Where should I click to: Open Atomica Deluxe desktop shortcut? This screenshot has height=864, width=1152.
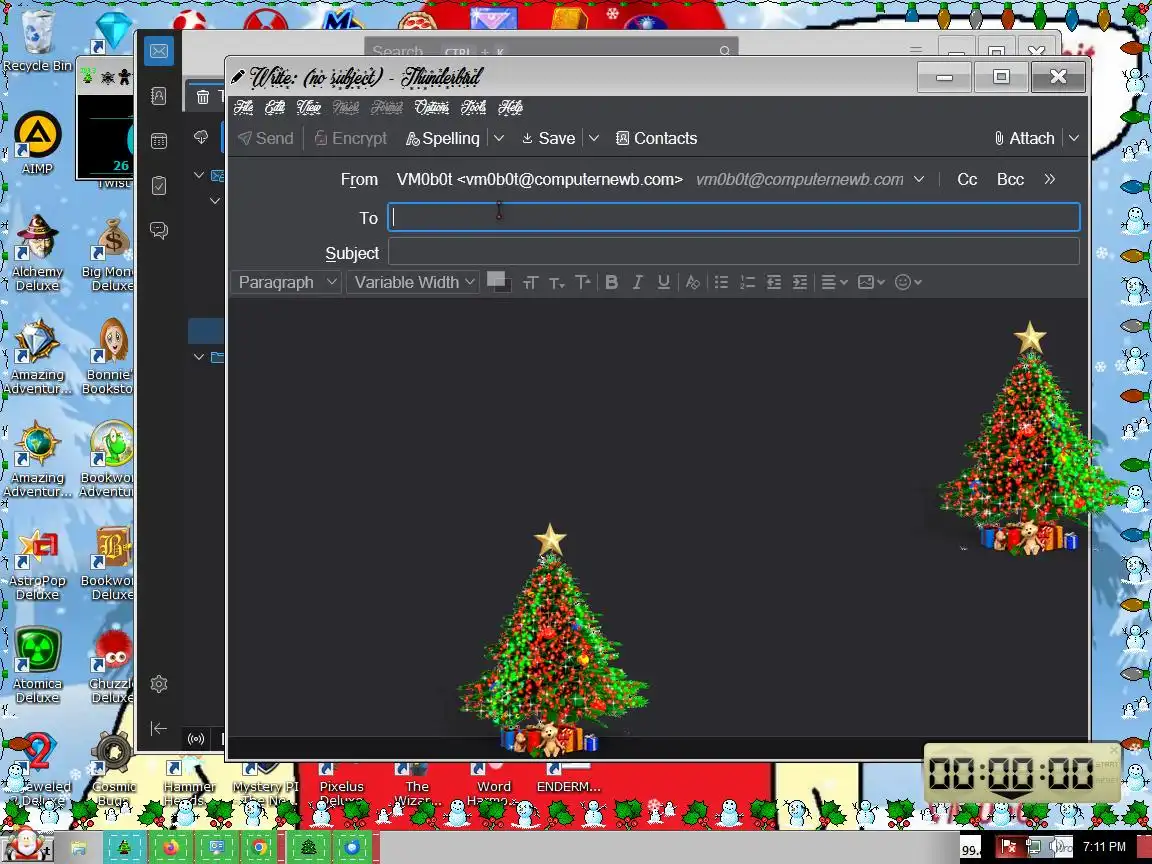point(37,665)
